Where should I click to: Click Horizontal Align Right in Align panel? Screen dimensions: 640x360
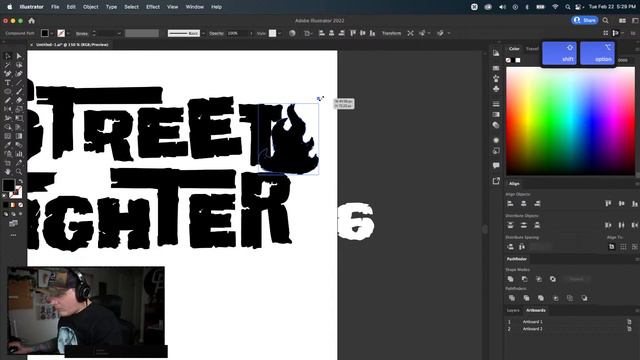537,203
